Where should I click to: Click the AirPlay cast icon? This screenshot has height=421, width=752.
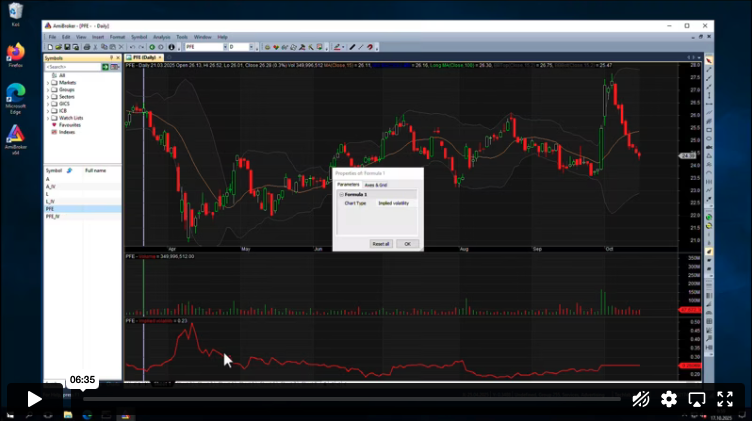[x=696, y=399]
